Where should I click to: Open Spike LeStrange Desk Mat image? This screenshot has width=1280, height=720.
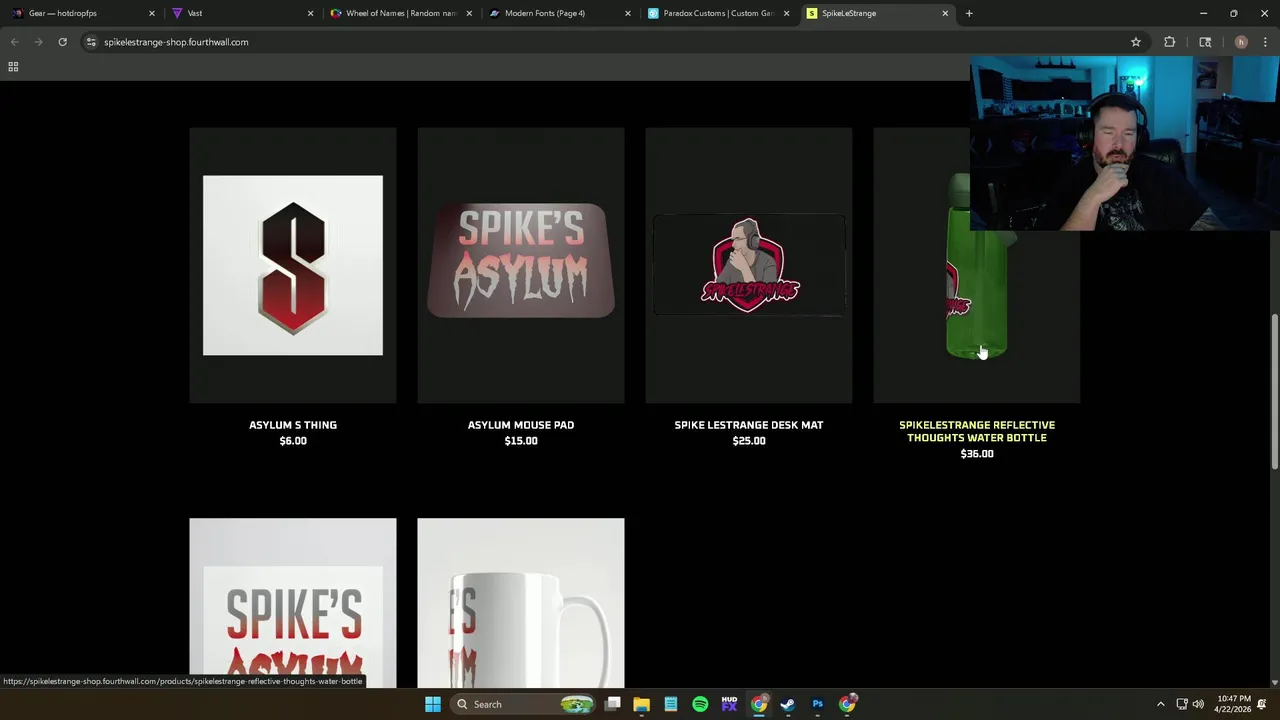[x=749, y=265]
